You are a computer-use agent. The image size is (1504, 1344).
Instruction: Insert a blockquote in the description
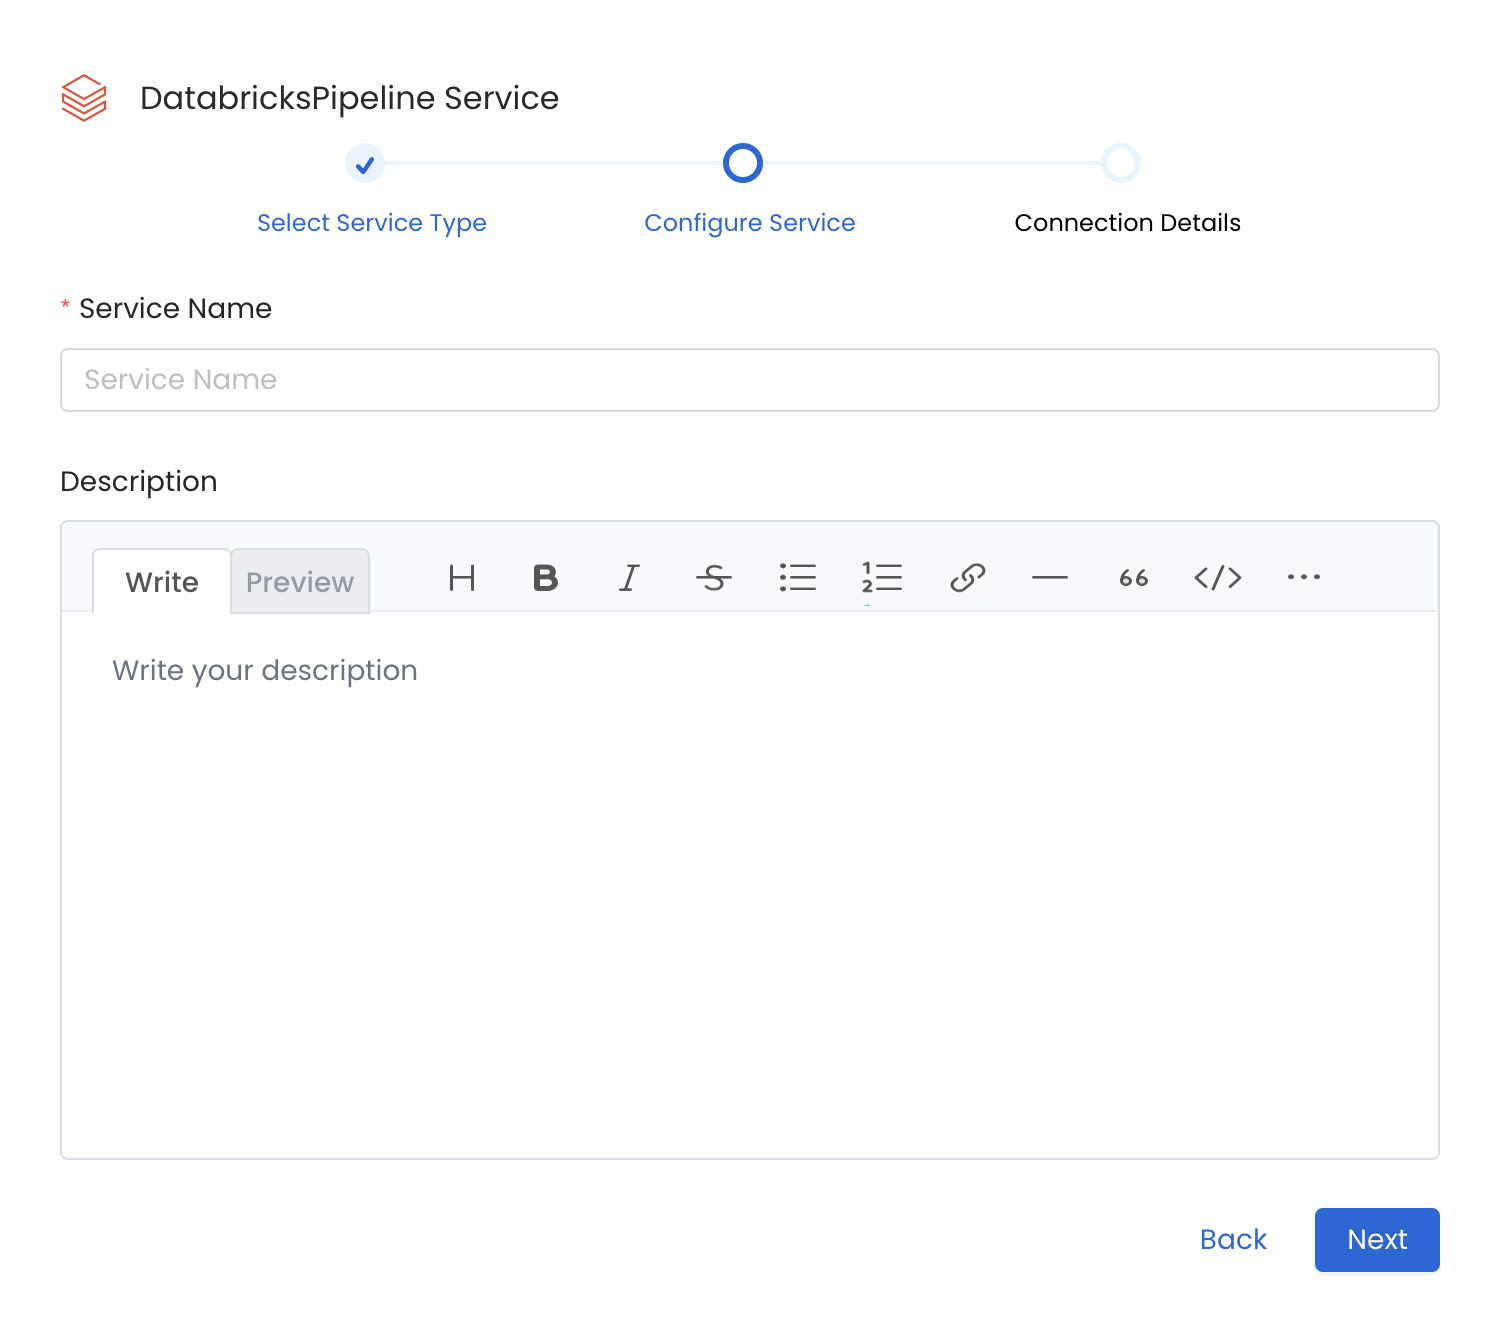(x=1132, y=578)
